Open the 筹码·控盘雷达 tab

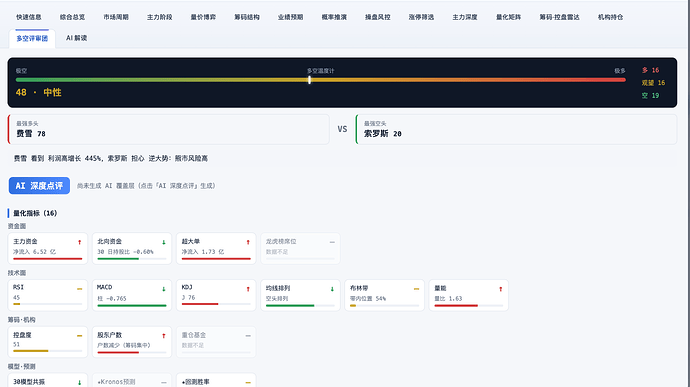pos(559,17)
